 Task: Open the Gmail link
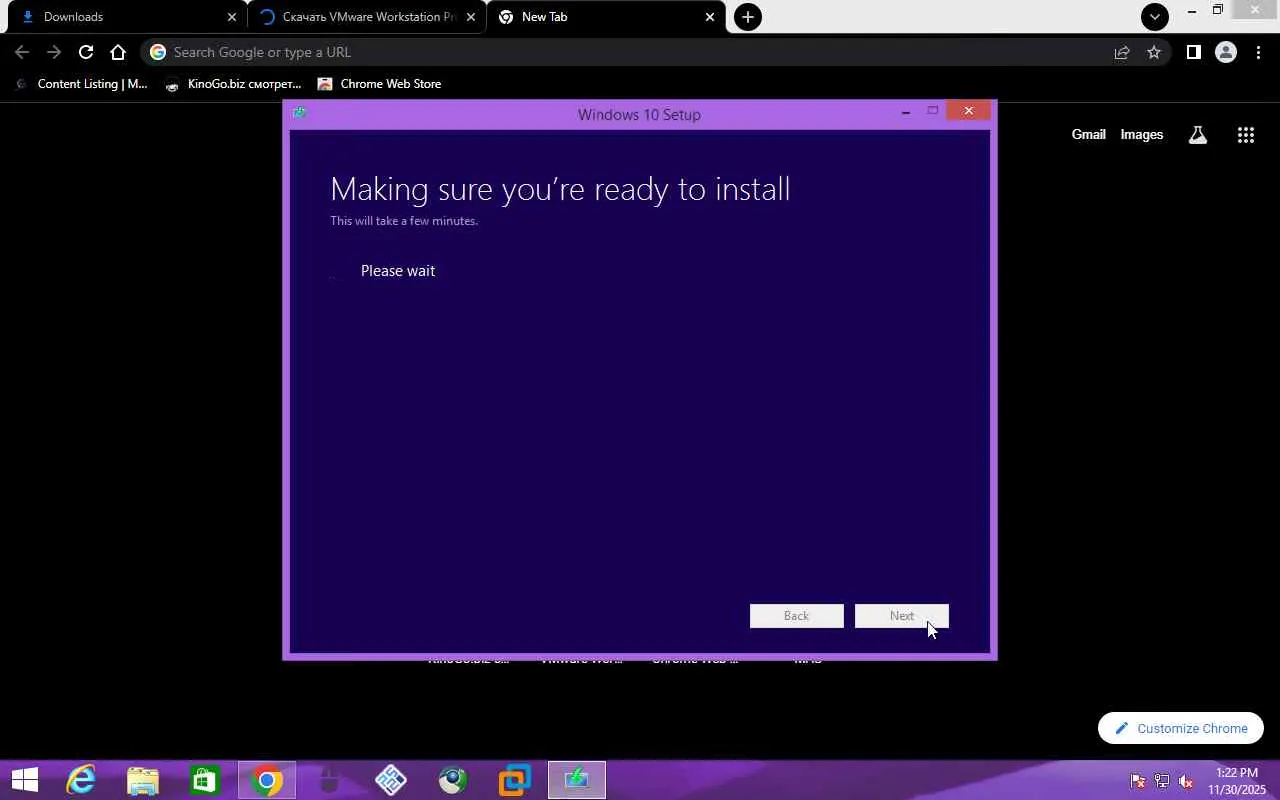[1089, 135]
